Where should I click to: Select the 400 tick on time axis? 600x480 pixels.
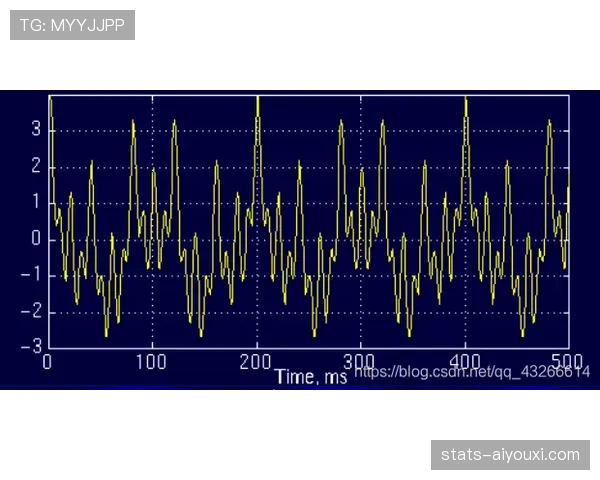point(464,360)
